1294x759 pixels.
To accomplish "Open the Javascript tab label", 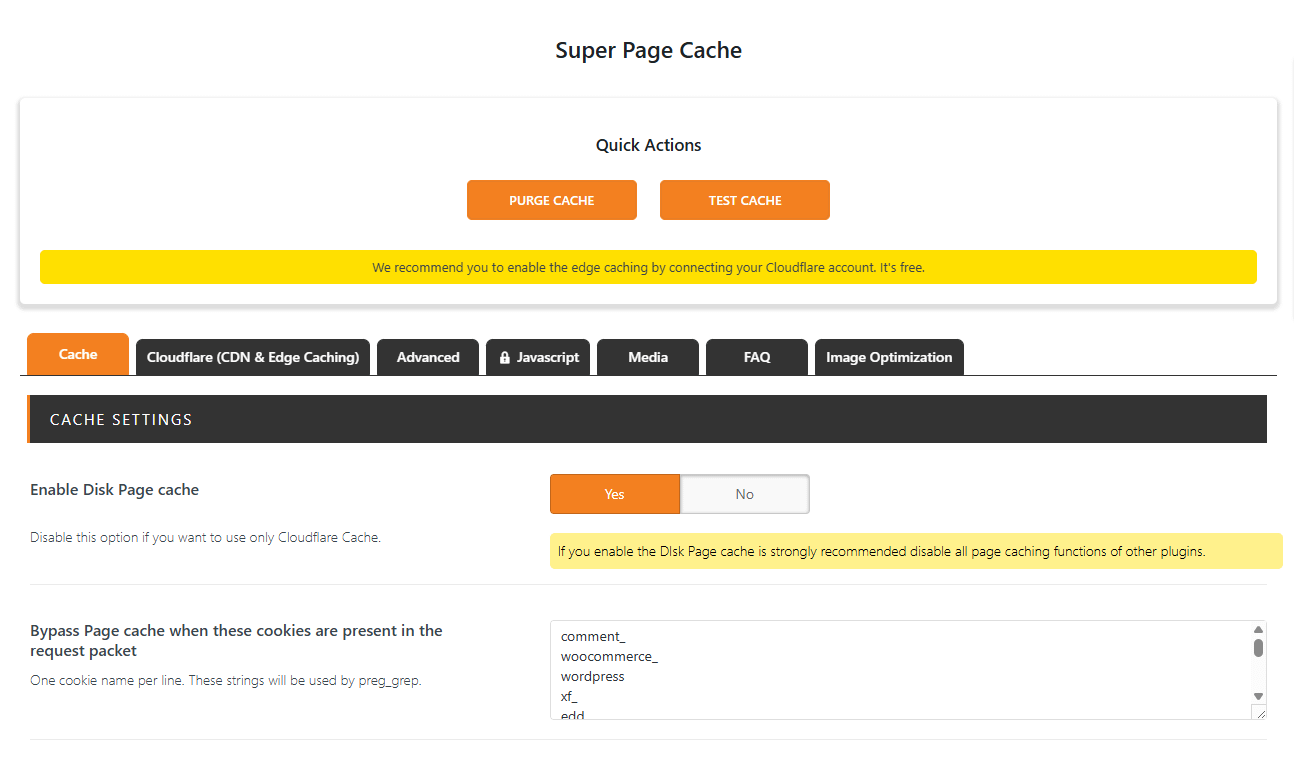I will tap(548, 357).
